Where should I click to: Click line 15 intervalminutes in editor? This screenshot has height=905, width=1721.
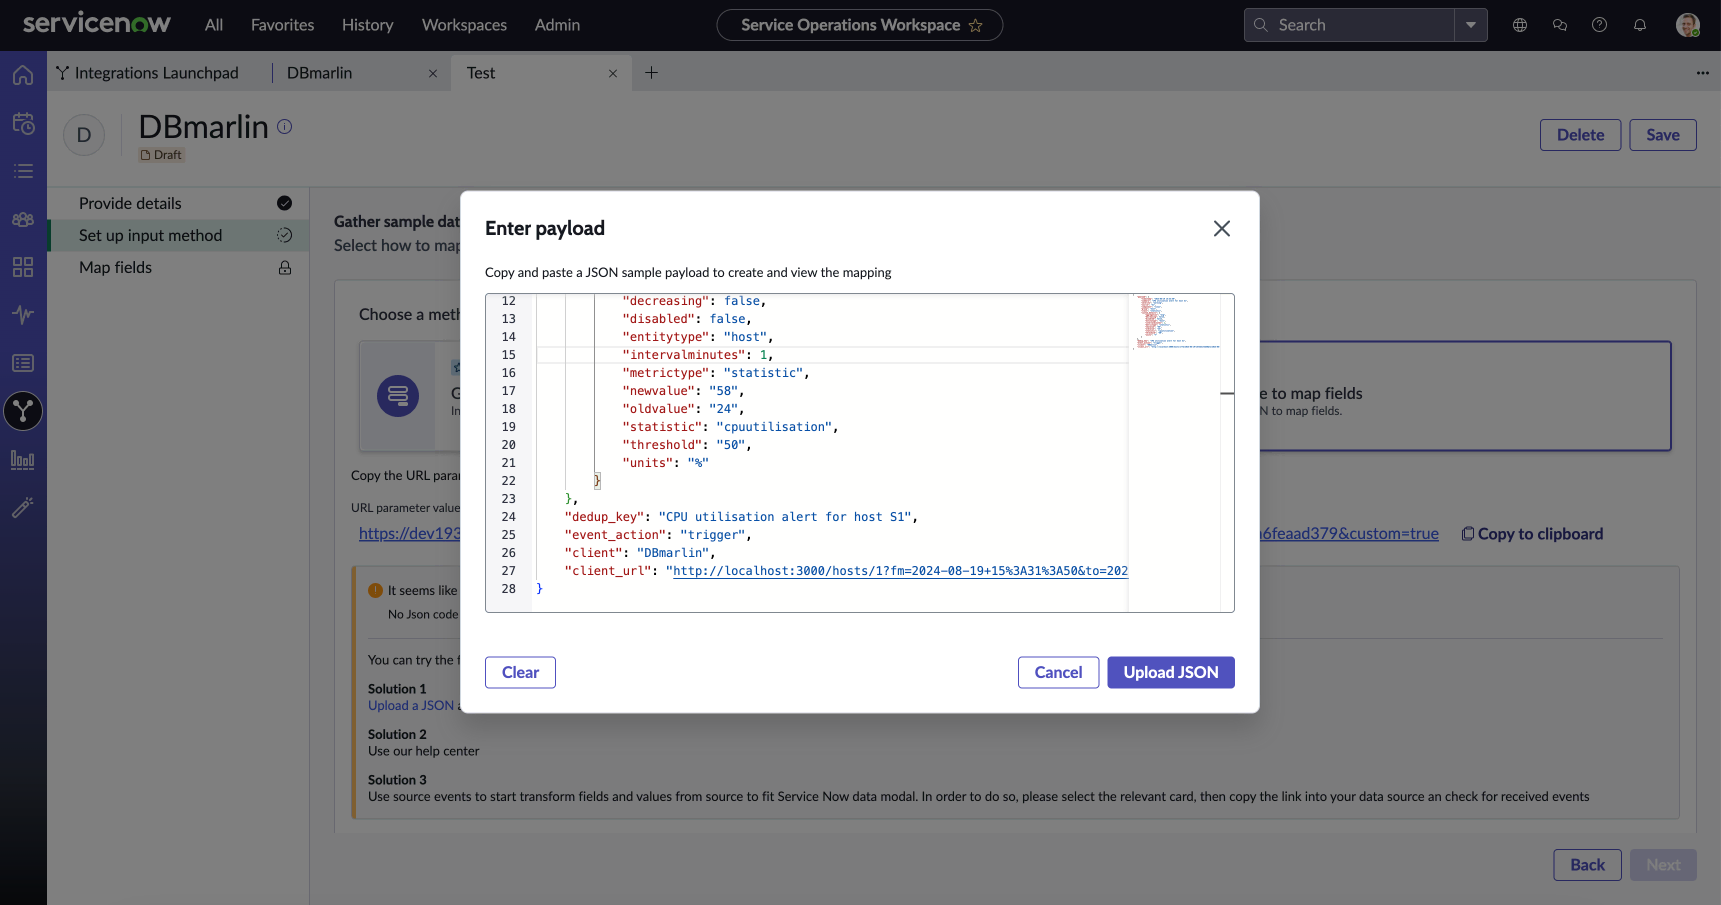point(698,355)
